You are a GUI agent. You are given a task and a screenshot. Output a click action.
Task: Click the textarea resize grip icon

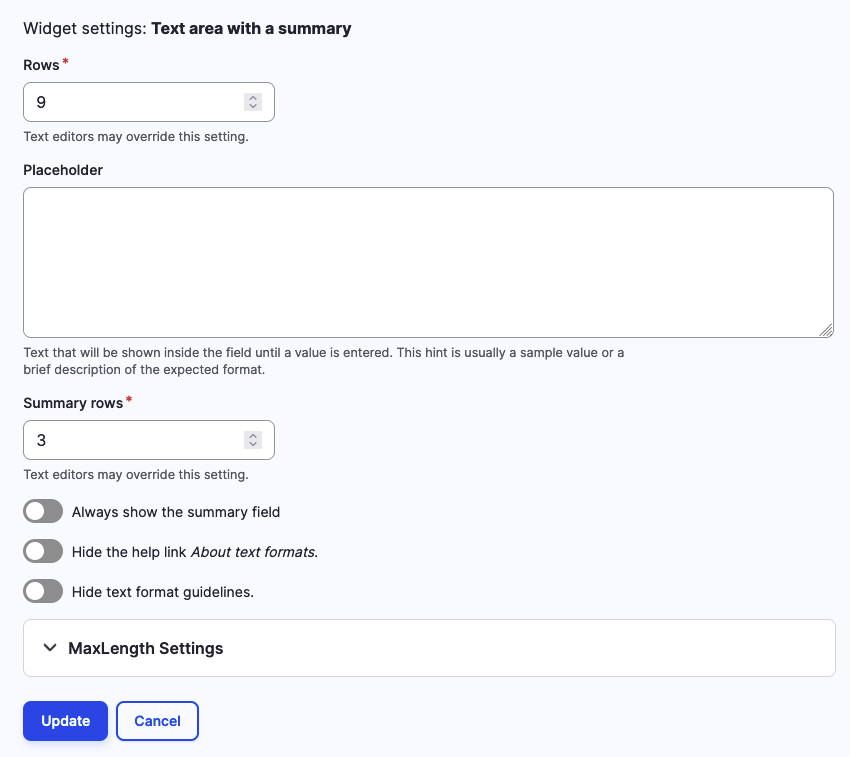[826, 331]
